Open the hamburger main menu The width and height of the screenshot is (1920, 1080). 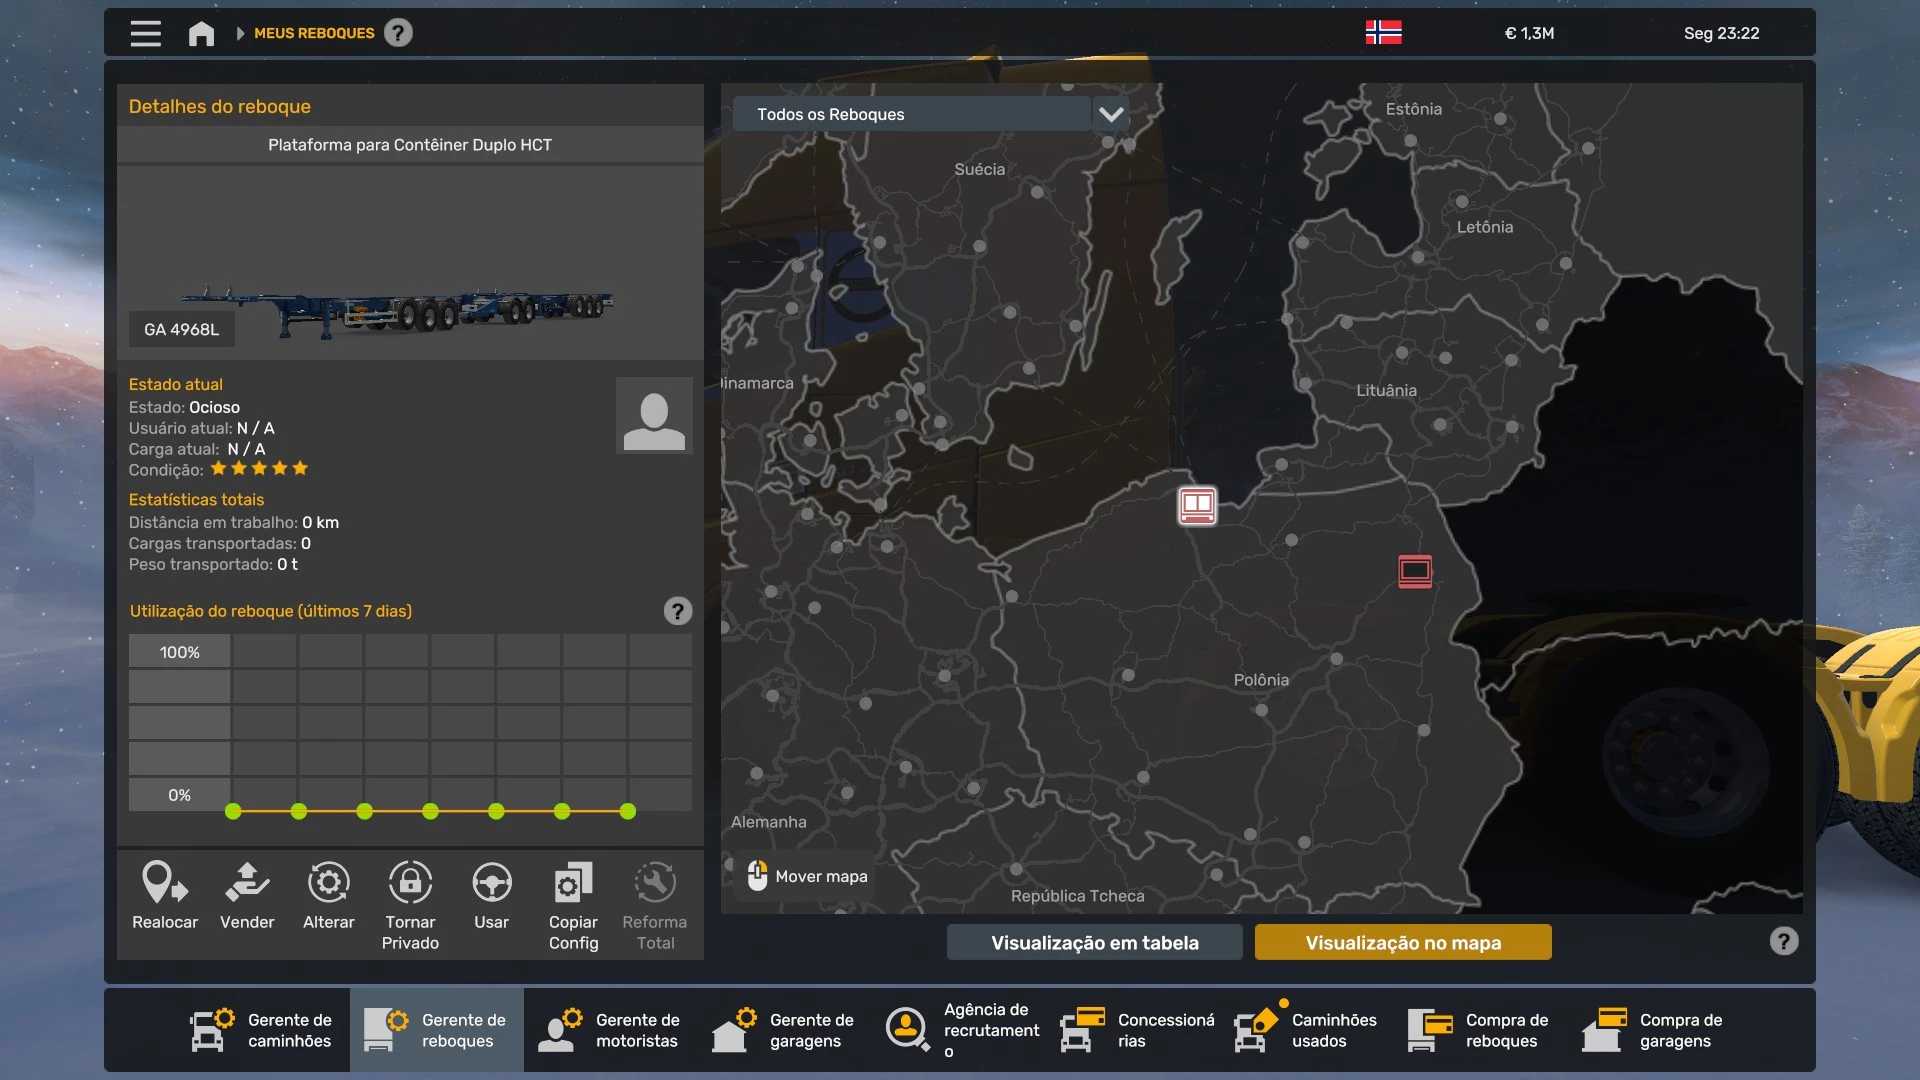[146, 33]
